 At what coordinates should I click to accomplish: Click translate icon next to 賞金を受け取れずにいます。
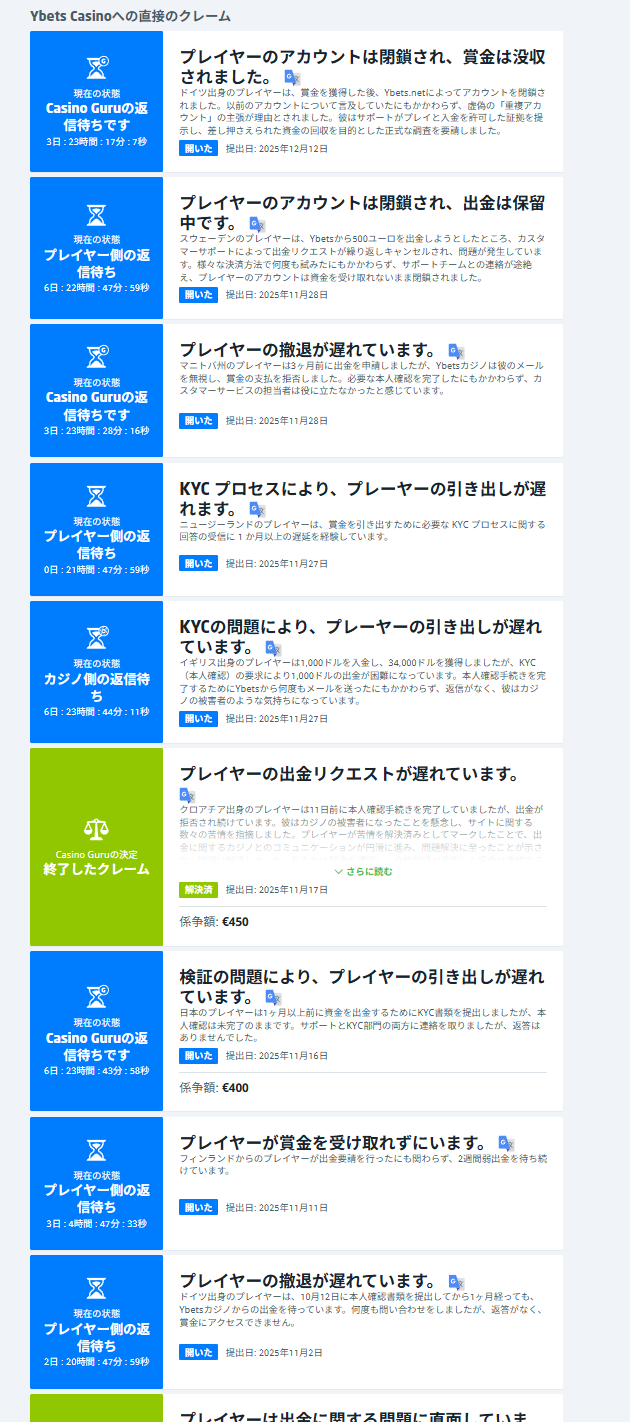click(506, 1144)
